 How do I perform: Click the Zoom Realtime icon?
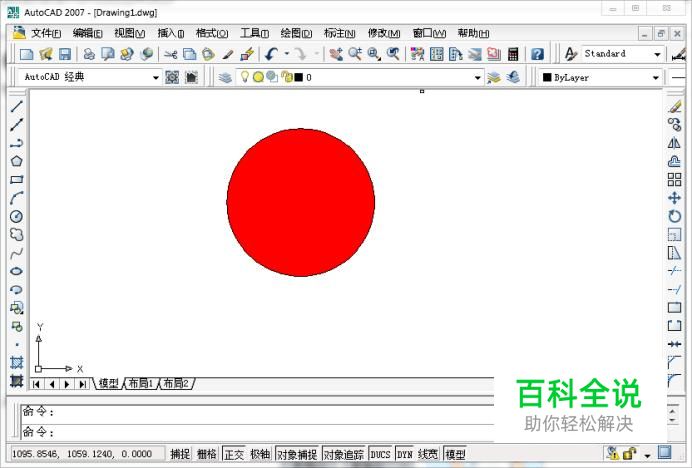click(355, 54)
